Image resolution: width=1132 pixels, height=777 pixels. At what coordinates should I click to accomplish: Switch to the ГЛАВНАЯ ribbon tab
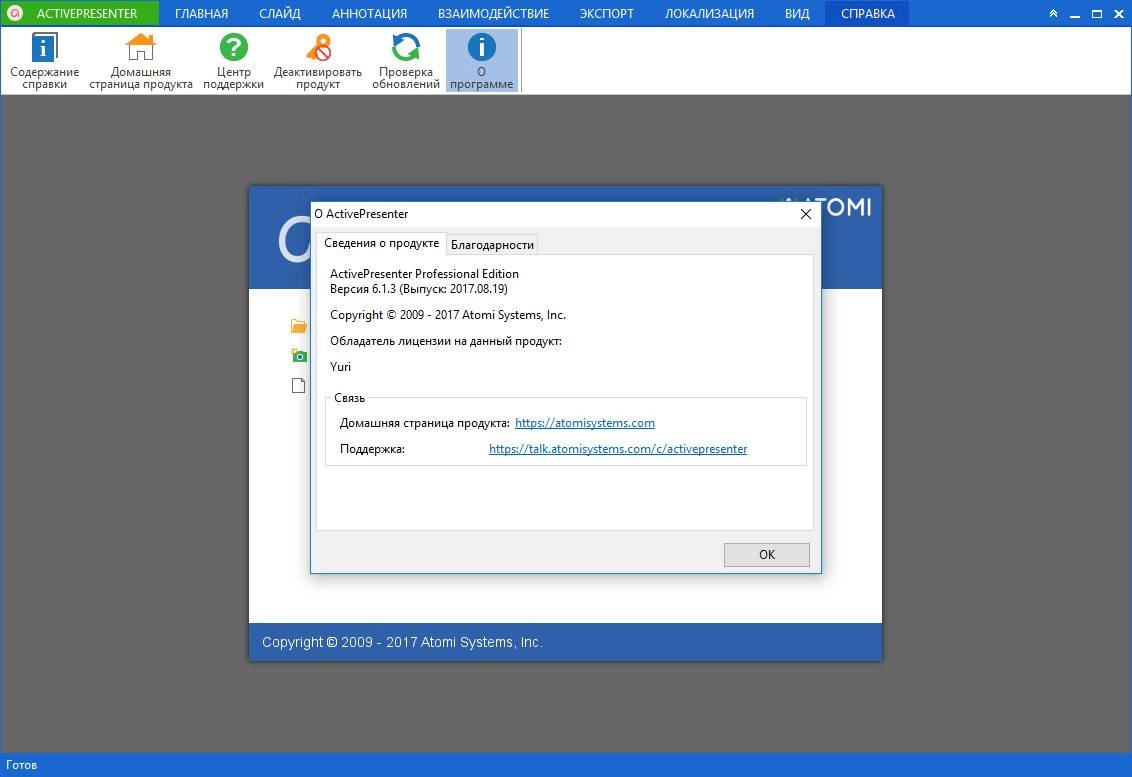pyautogui.click(x=201, y=13)
